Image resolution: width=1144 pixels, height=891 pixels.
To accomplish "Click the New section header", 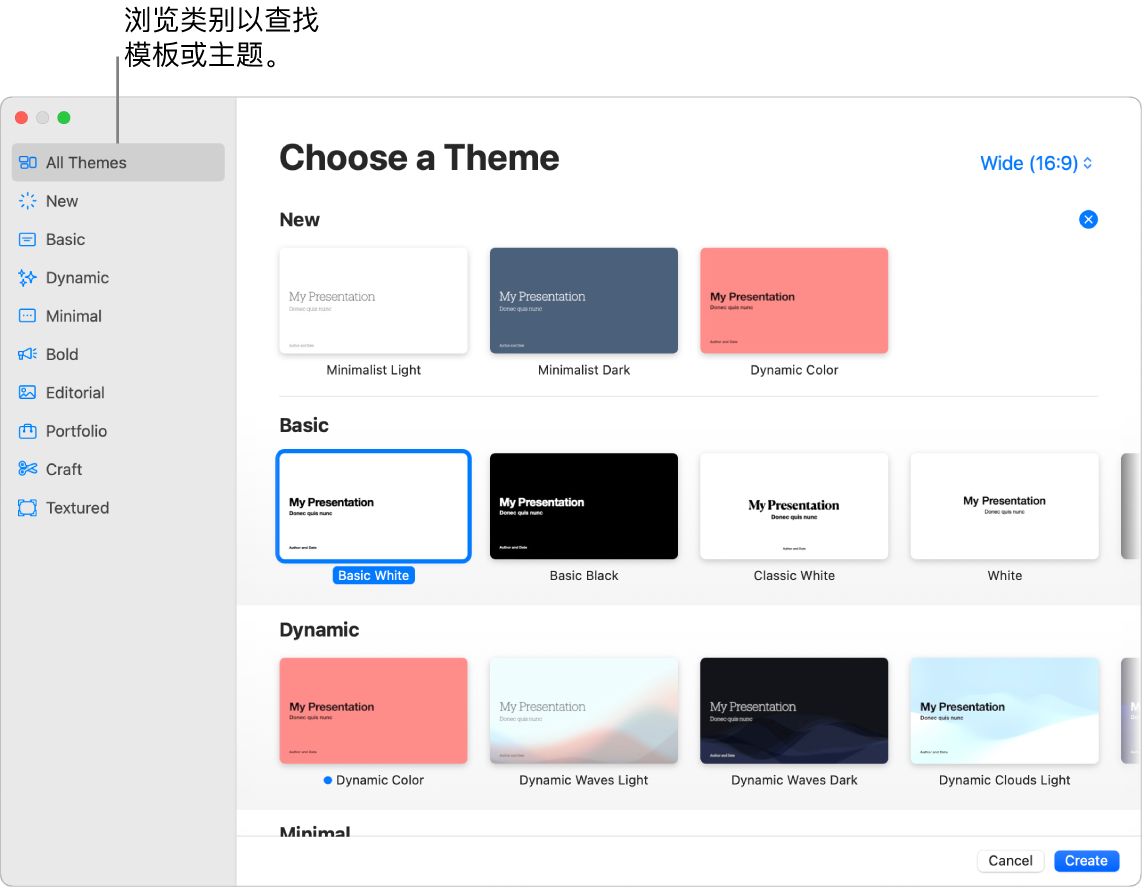I will click(x=299, y=219).
